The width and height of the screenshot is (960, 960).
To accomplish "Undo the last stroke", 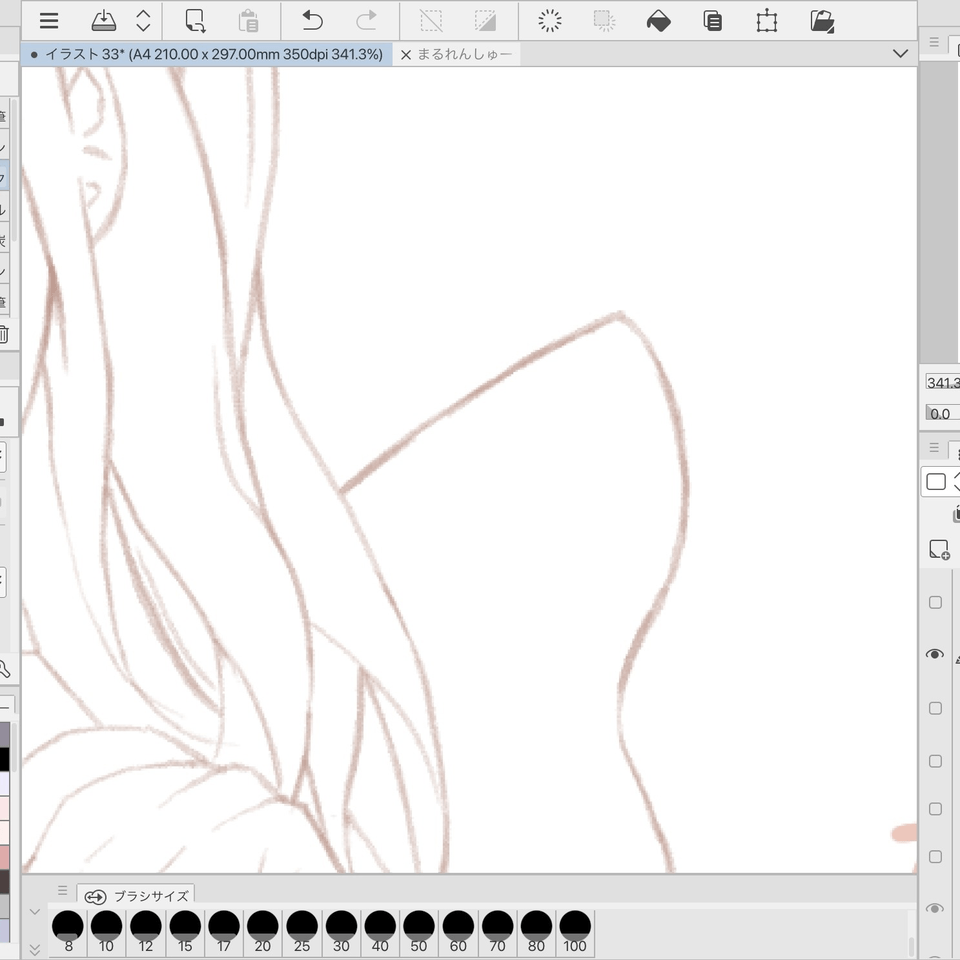I will [312, 21].
